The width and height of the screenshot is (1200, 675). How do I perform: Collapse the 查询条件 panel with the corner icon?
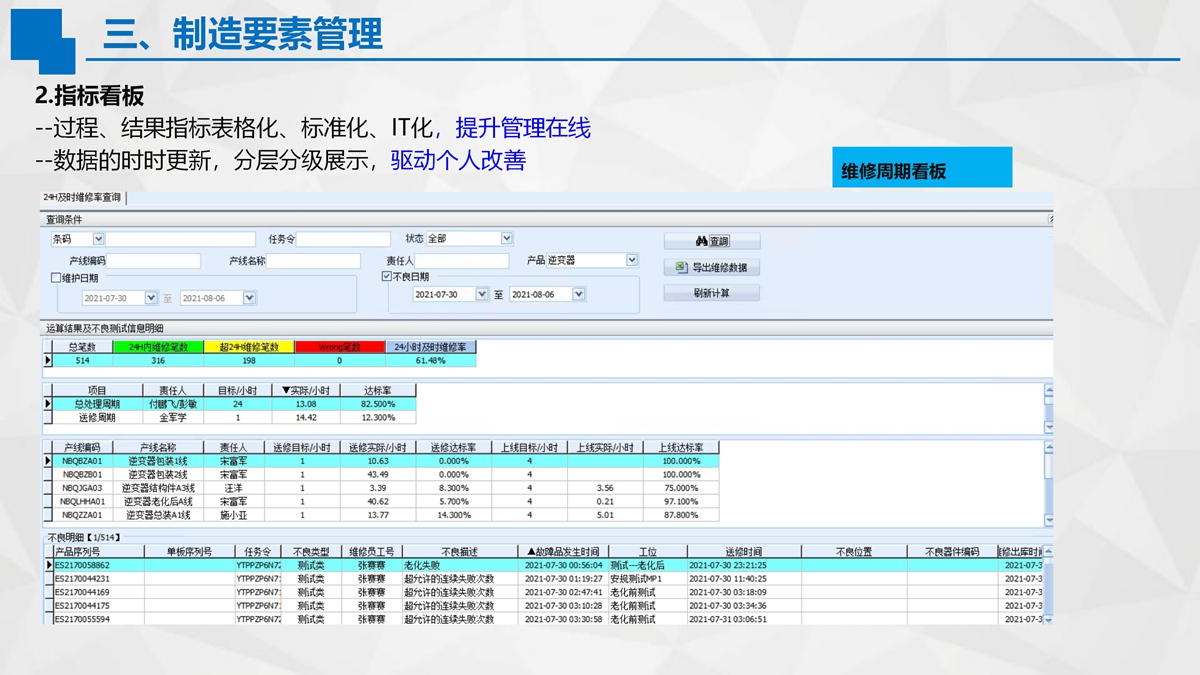(x=1050, y=218)
